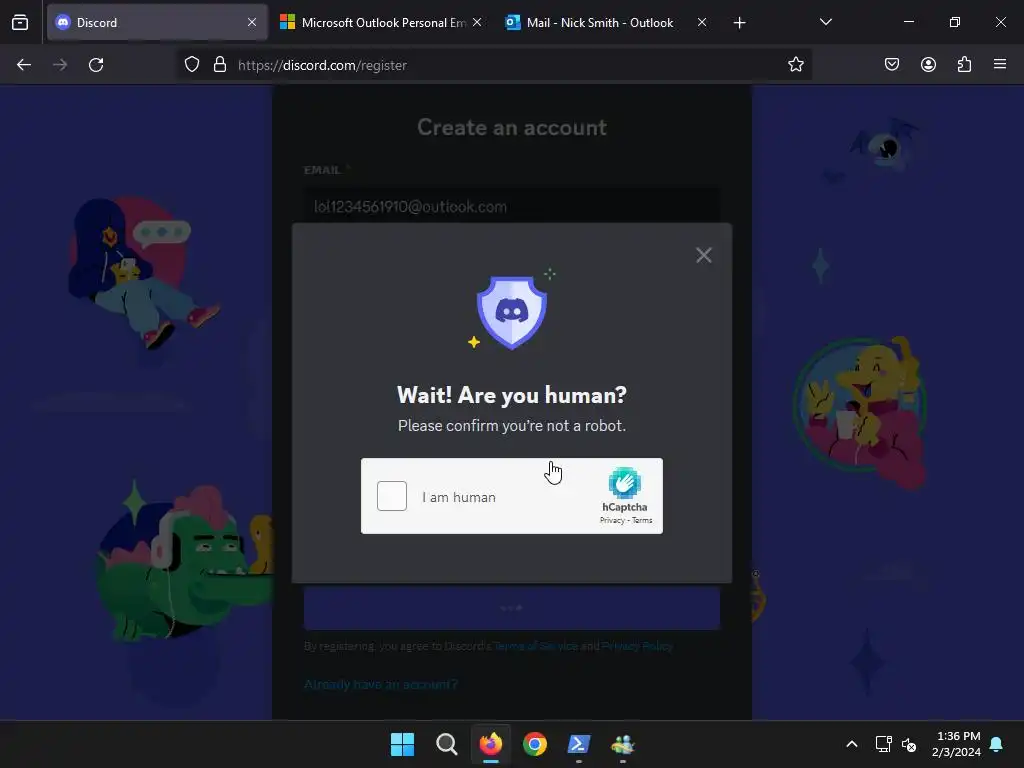Open Firefox application menu
1024x768 pixels.
point(1000,64)
